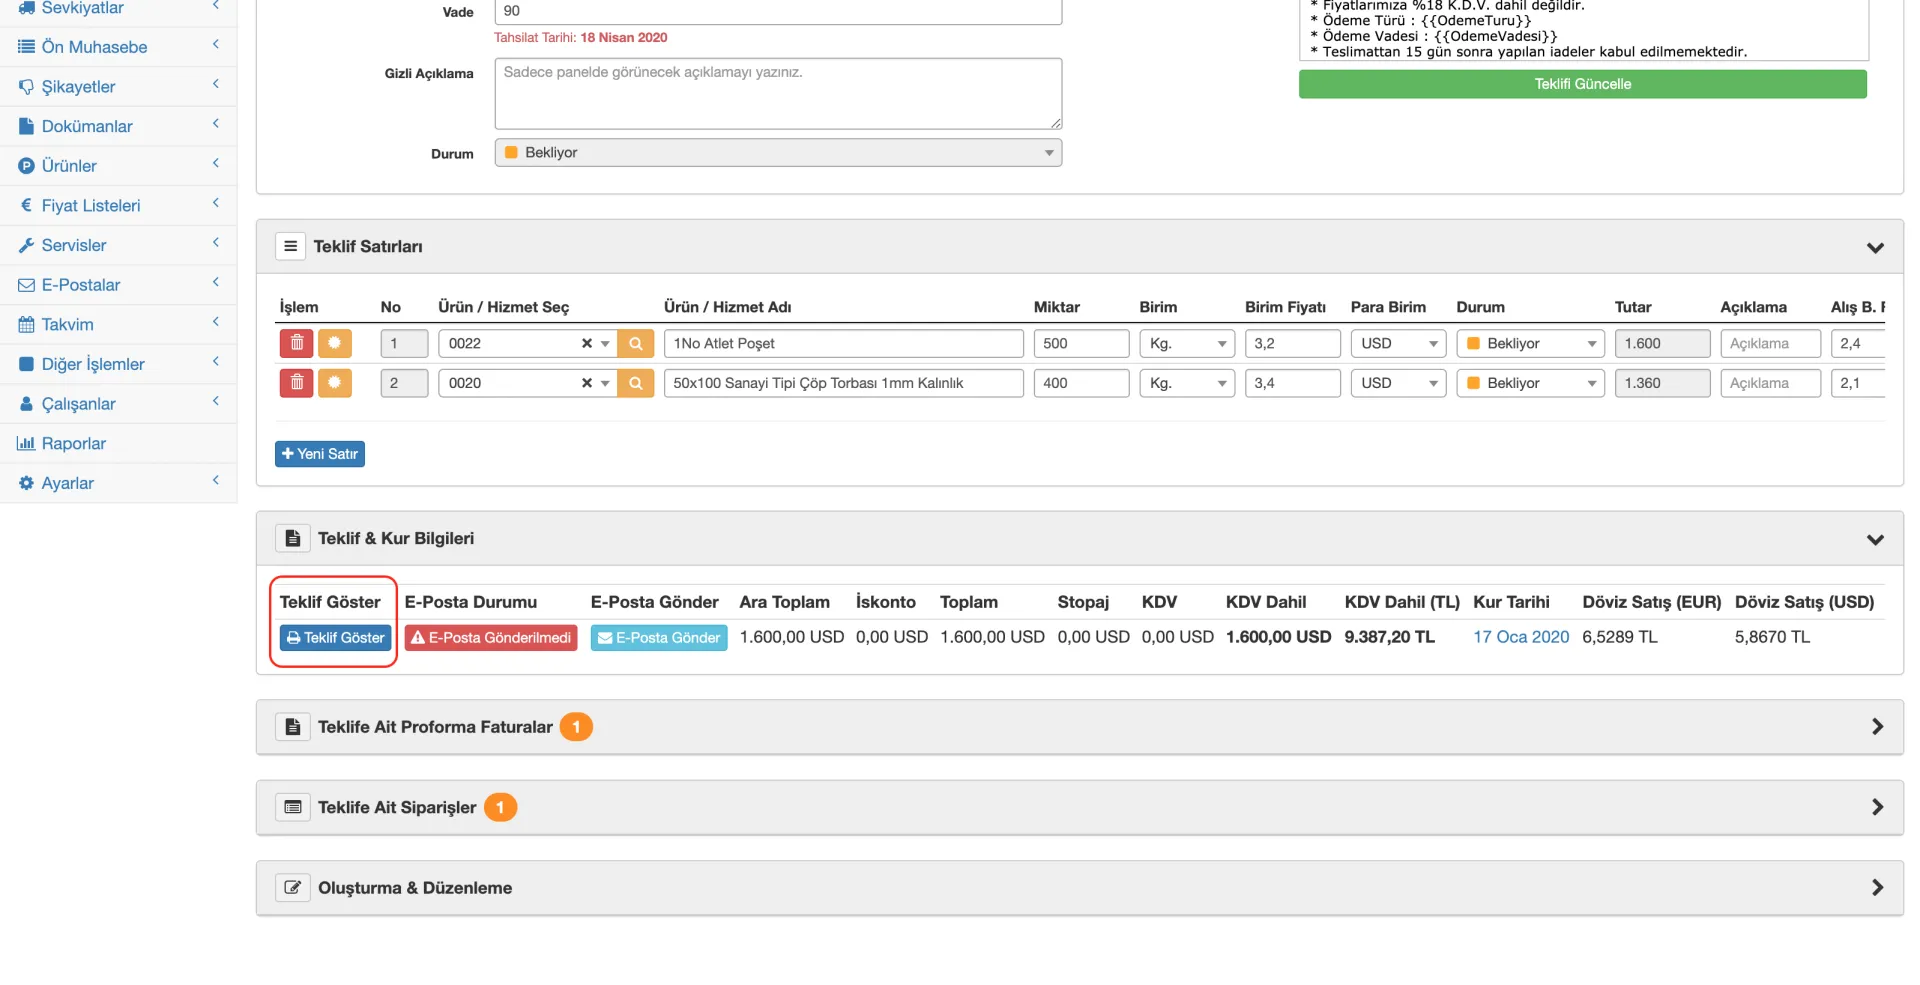The height and width of the screenshot is (985, 1920).
Task: Click E-Posta Gönder button
Action: (x=659, y=637)
